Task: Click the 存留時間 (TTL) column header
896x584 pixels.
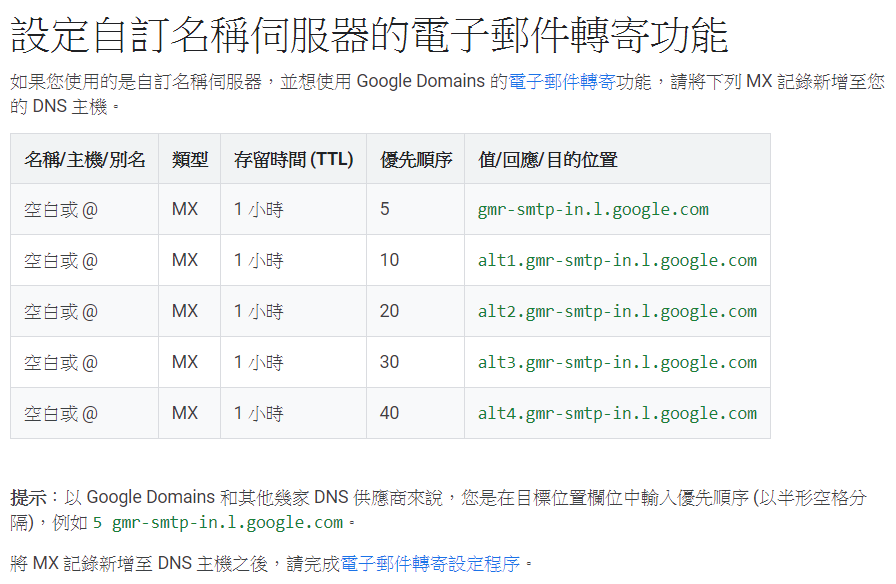Action: coord(294,159)
